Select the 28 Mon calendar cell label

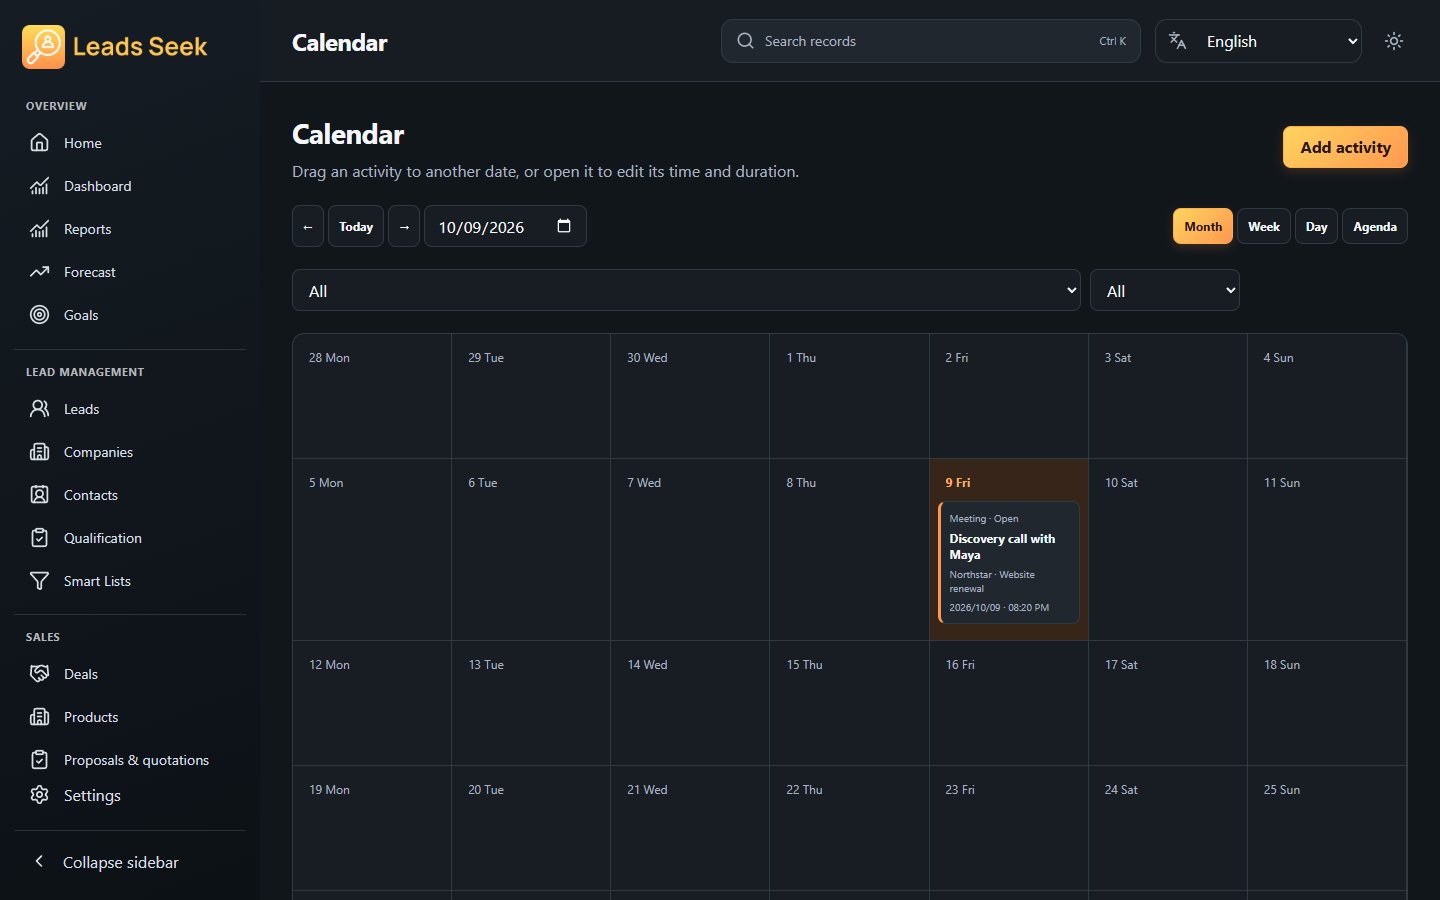click(329, 357)
